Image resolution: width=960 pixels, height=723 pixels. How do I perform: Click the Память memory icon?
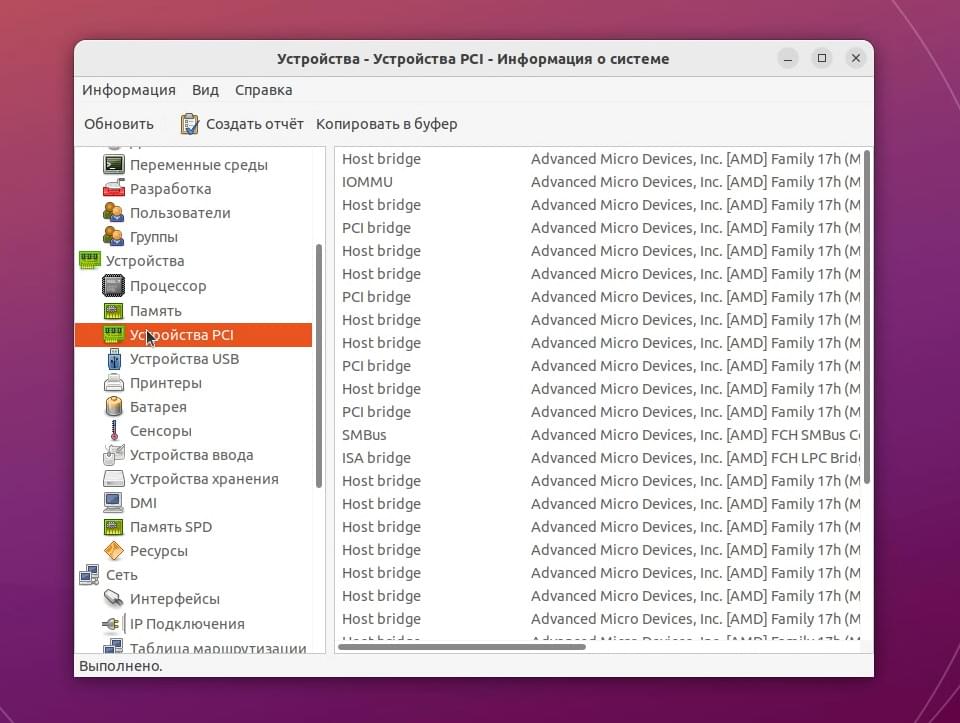point(114,311)
